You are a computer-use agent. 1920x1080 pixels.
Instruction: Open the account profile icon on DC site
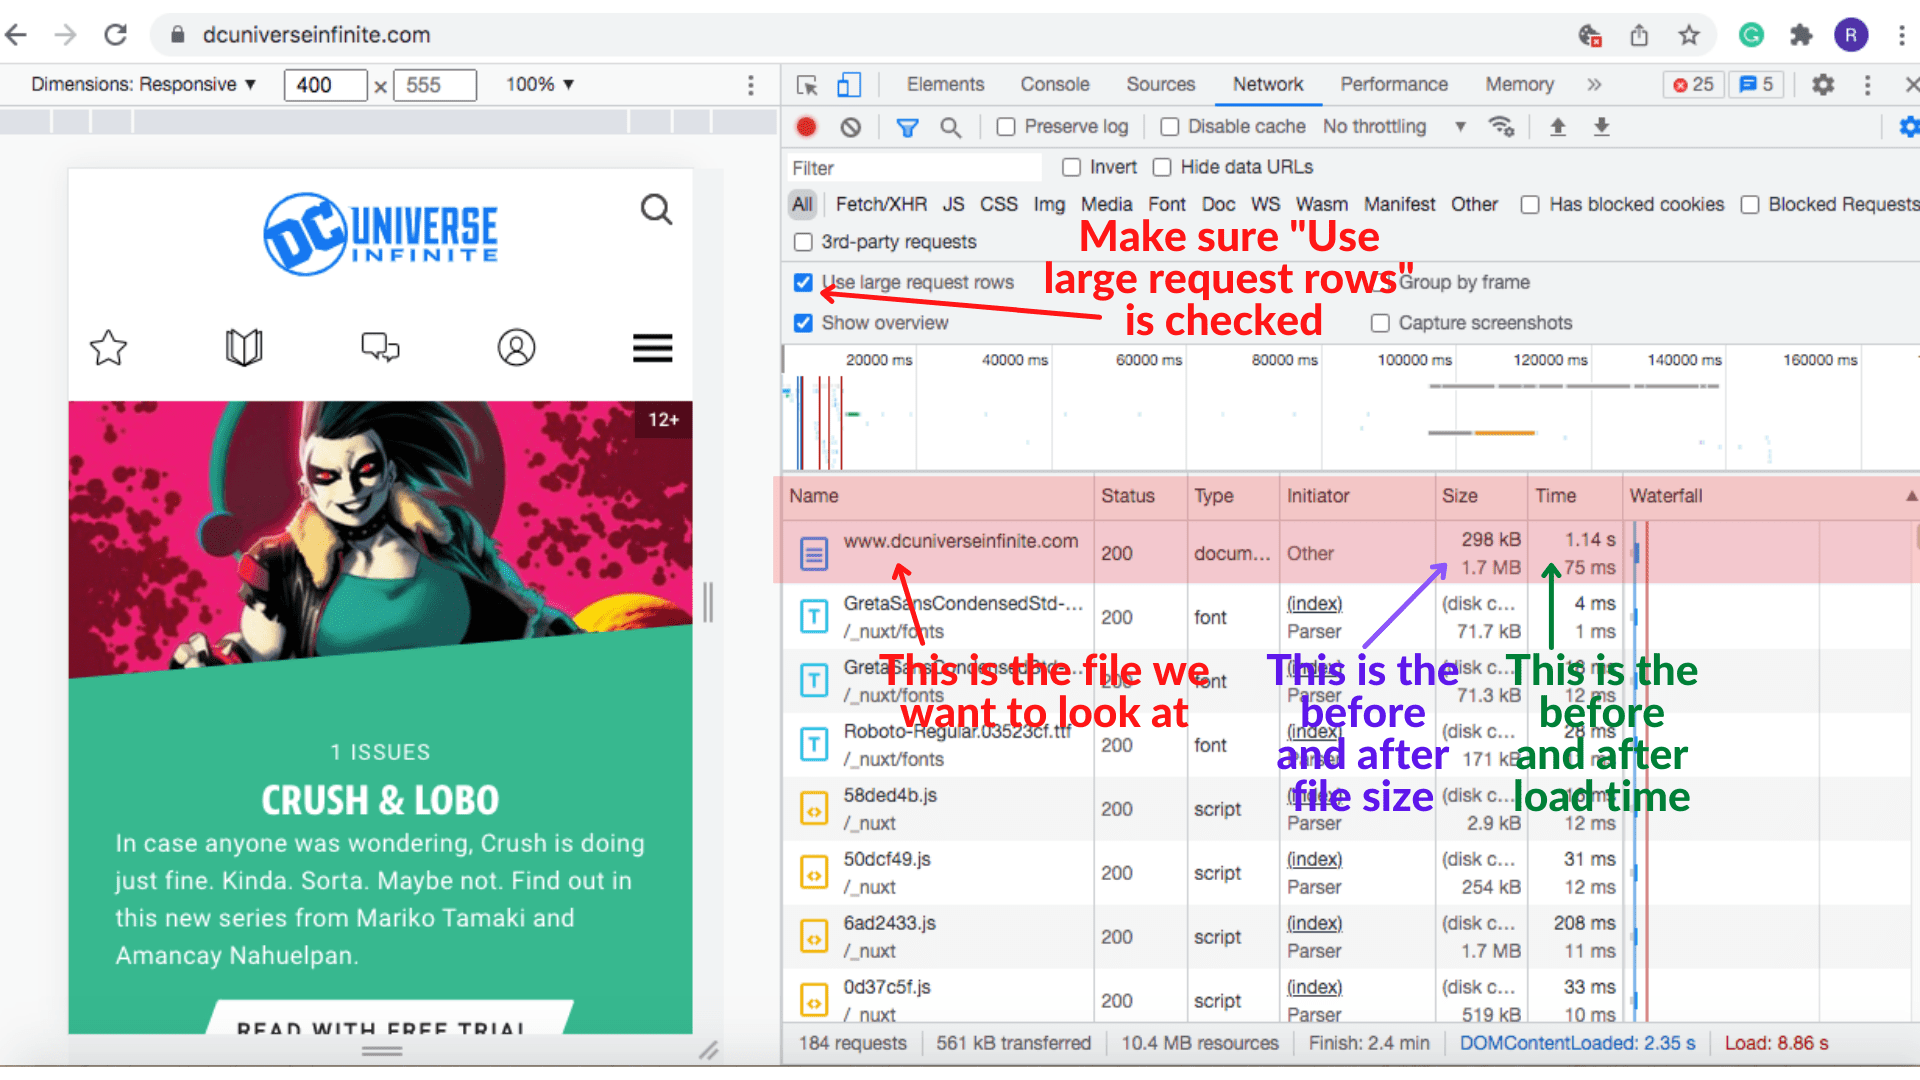click(x=516, y=348)
